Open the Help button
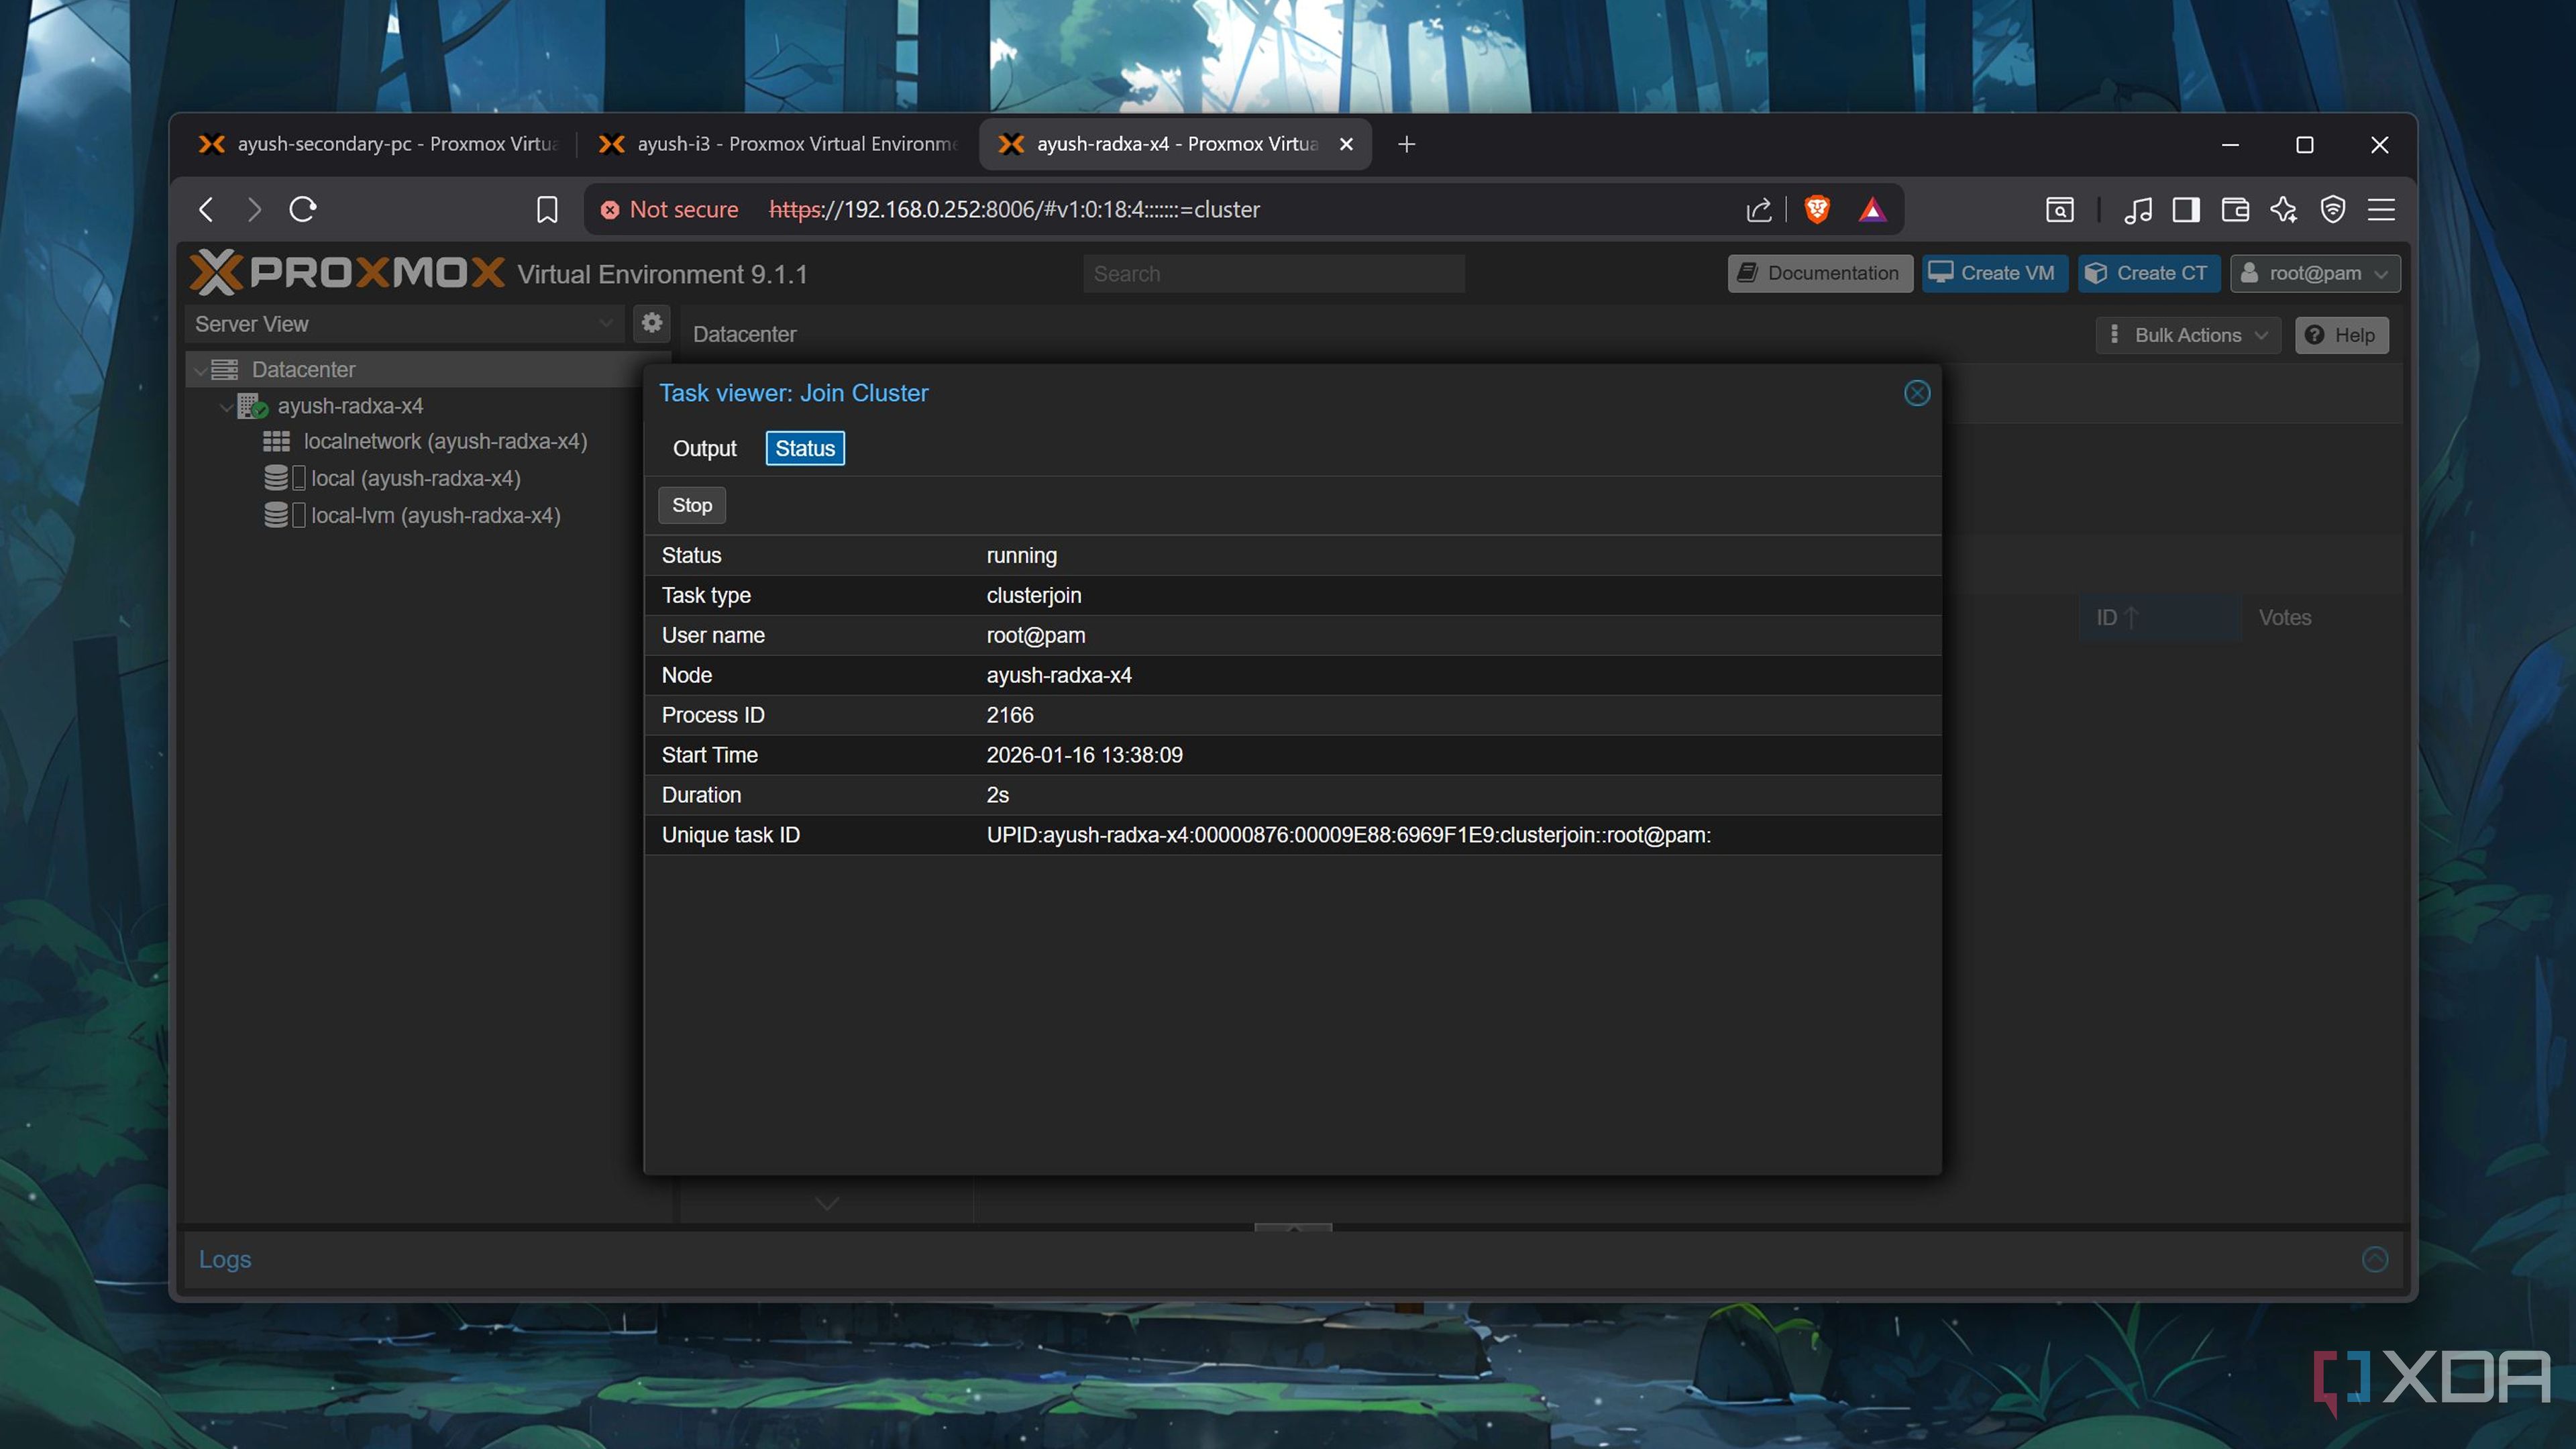The height and width of the screenshot is (1449, 2576). coord(2341,335)
